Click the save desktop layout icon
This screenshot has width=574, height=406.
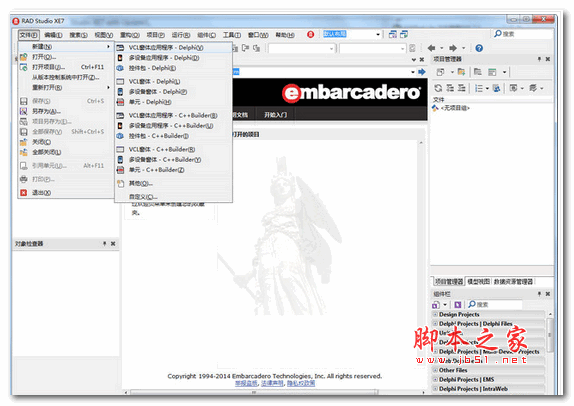(x=392, y=34)
